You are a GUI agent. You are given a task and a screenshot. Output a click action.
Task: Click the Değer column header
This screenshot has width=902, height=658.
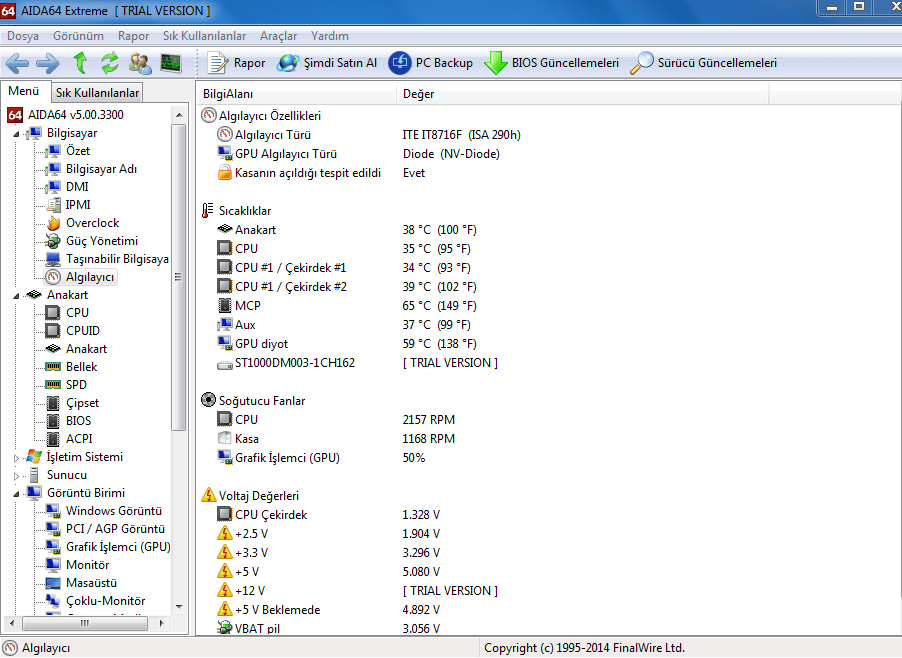tap(583, 94)
